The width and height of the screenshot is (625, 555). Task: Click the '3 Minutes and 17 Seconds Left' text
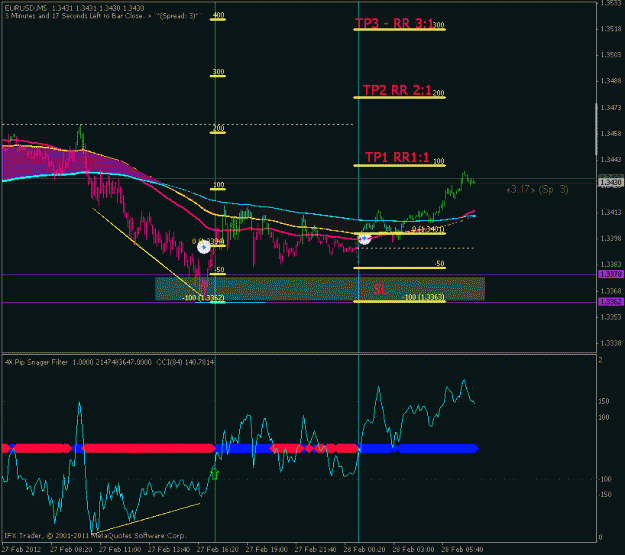point(73,16)
